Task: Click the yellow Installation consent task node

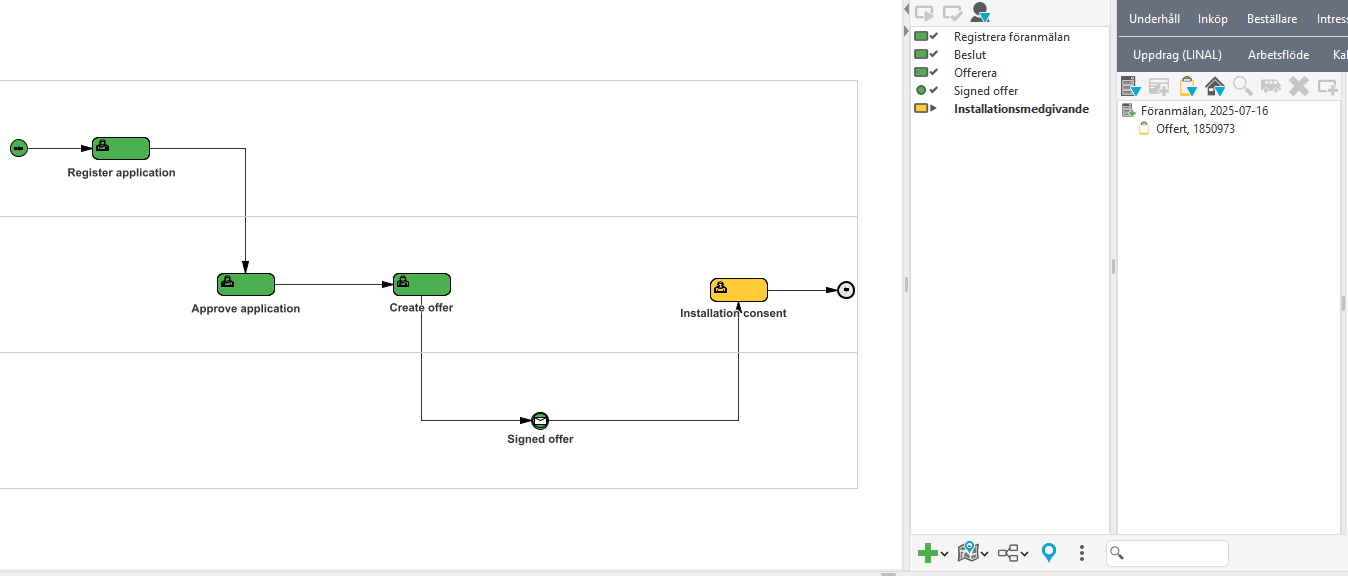Action: coord(738,289)
